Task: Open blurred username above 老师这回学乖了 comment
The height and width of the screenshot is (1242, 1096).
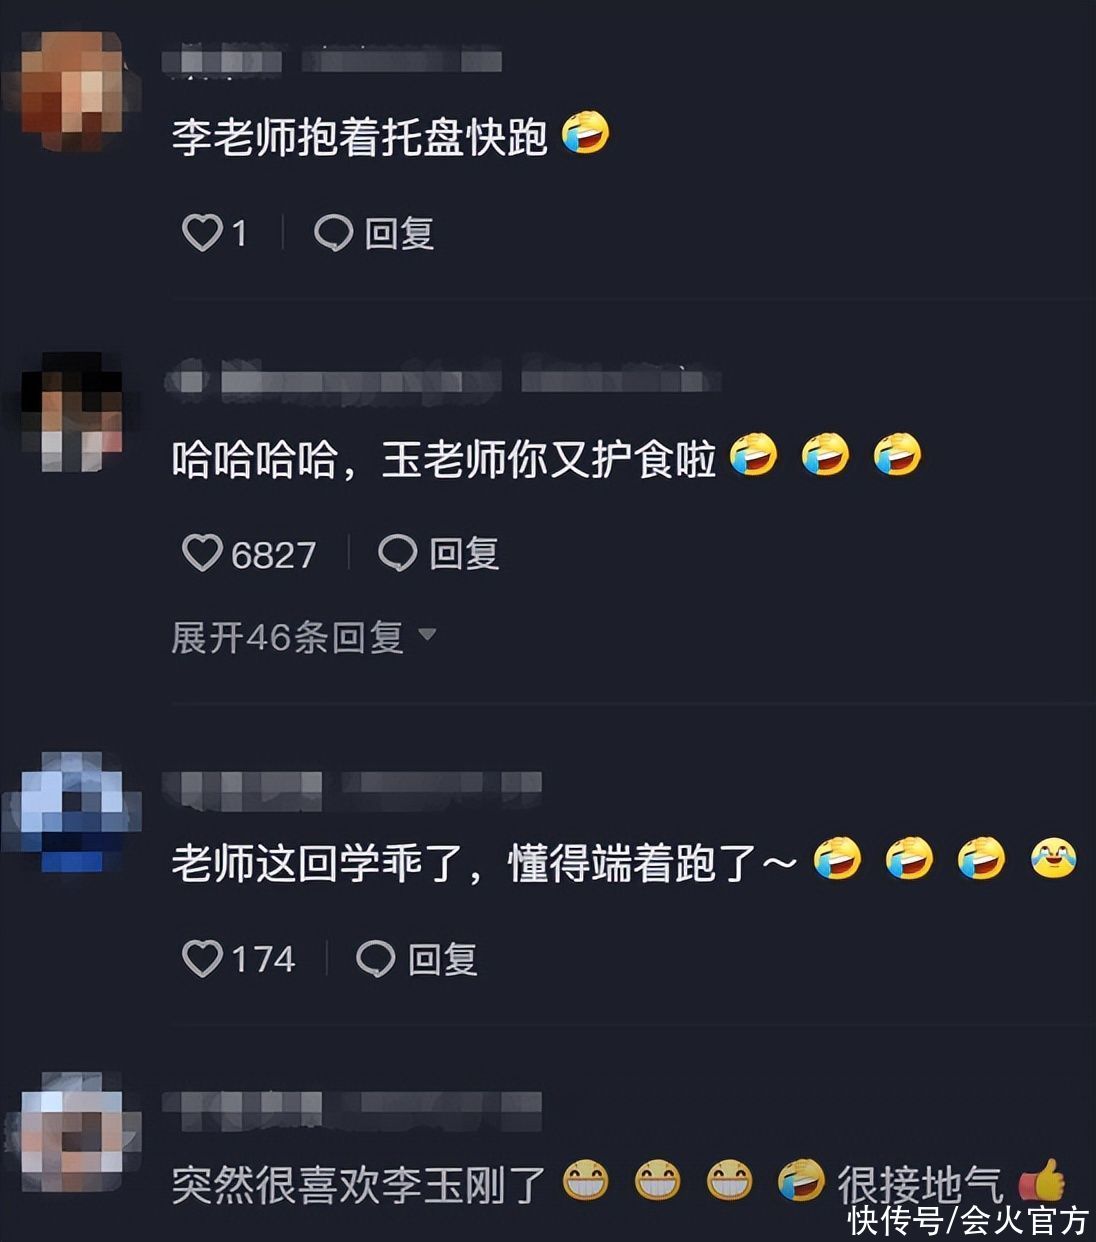Action: [352, 790]
